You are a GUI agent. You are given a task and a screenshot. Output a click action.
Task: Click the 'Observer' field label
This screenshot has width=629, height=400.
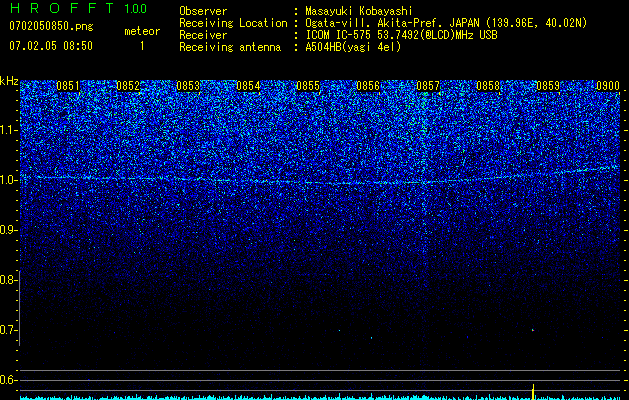click(x=203, y=11)
